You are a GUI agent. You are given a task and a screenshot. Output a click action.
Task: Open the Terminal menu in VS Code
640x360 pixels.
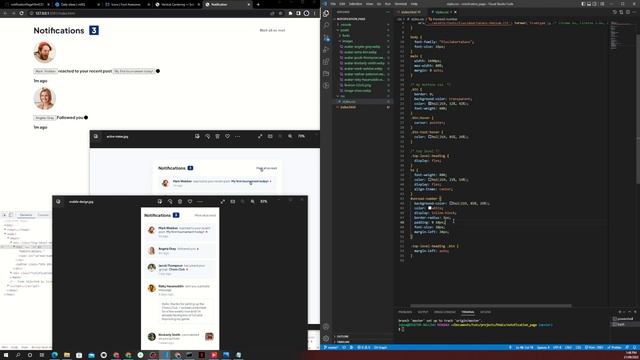tap(400, 4)
